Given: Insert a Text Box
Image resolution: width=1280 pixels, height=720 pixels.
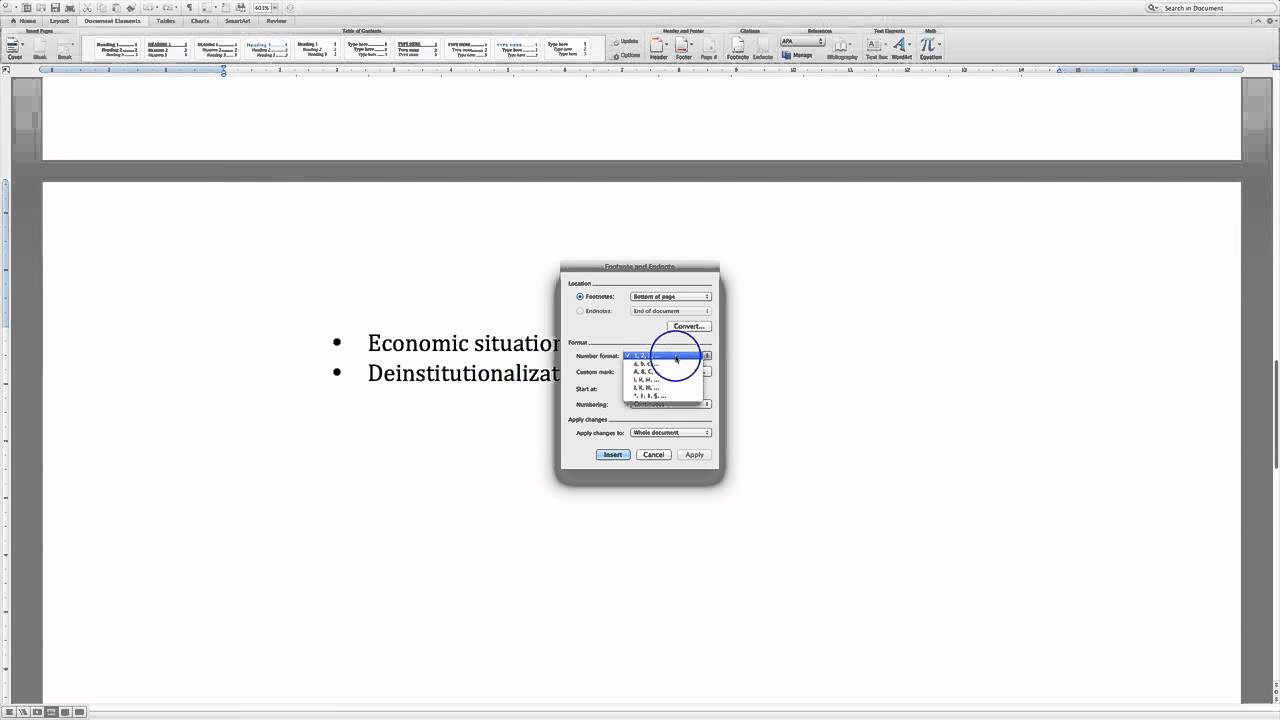Looking at the screenshot, I should coord(876,49).
